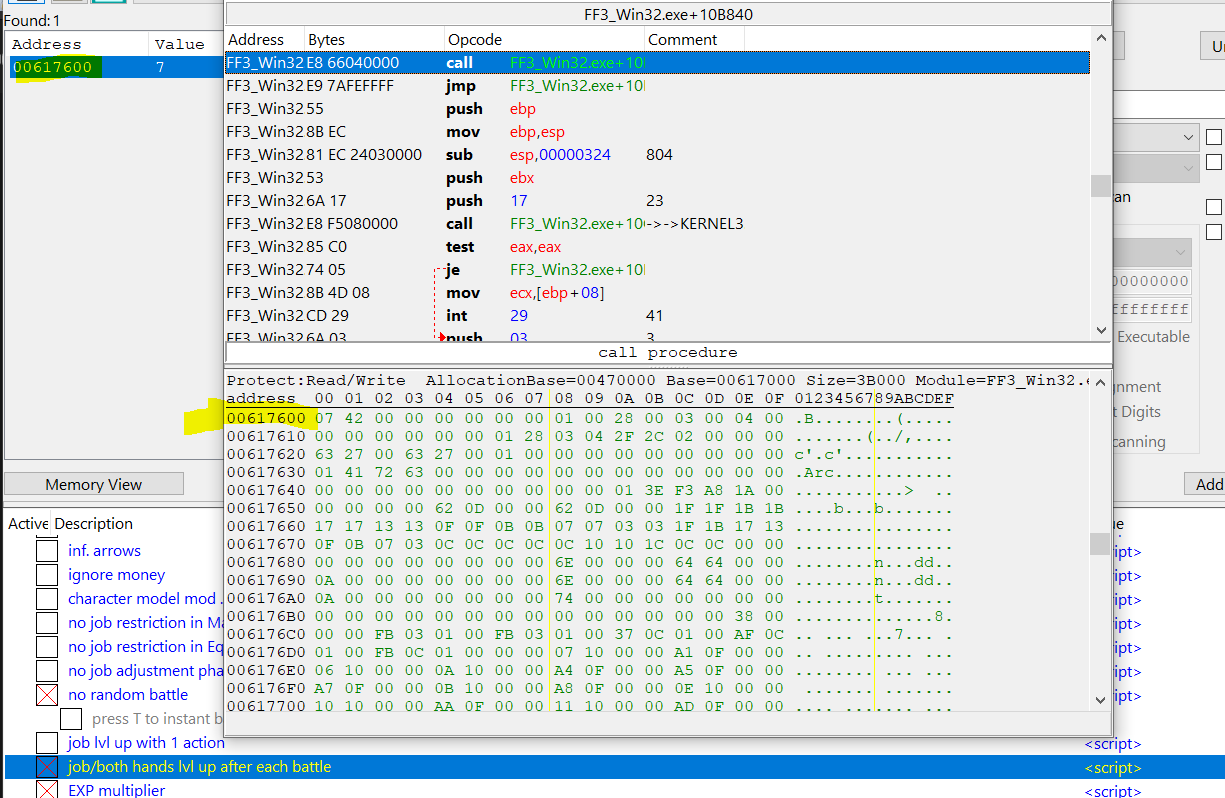Select the 'mov ebp,esp' instruction row
This screenshot has height=798, width=1225.
click(657, 132)
